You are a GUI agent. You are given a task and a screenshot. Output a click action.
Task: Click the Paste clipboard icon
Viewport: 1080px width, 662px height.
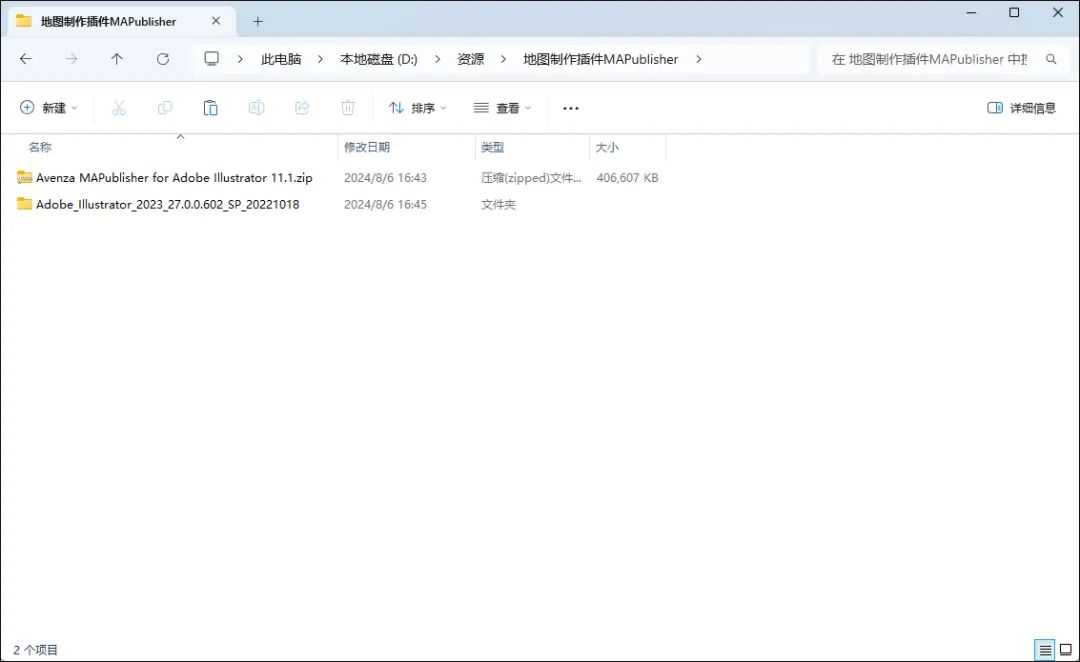click(x=210, y=107)
